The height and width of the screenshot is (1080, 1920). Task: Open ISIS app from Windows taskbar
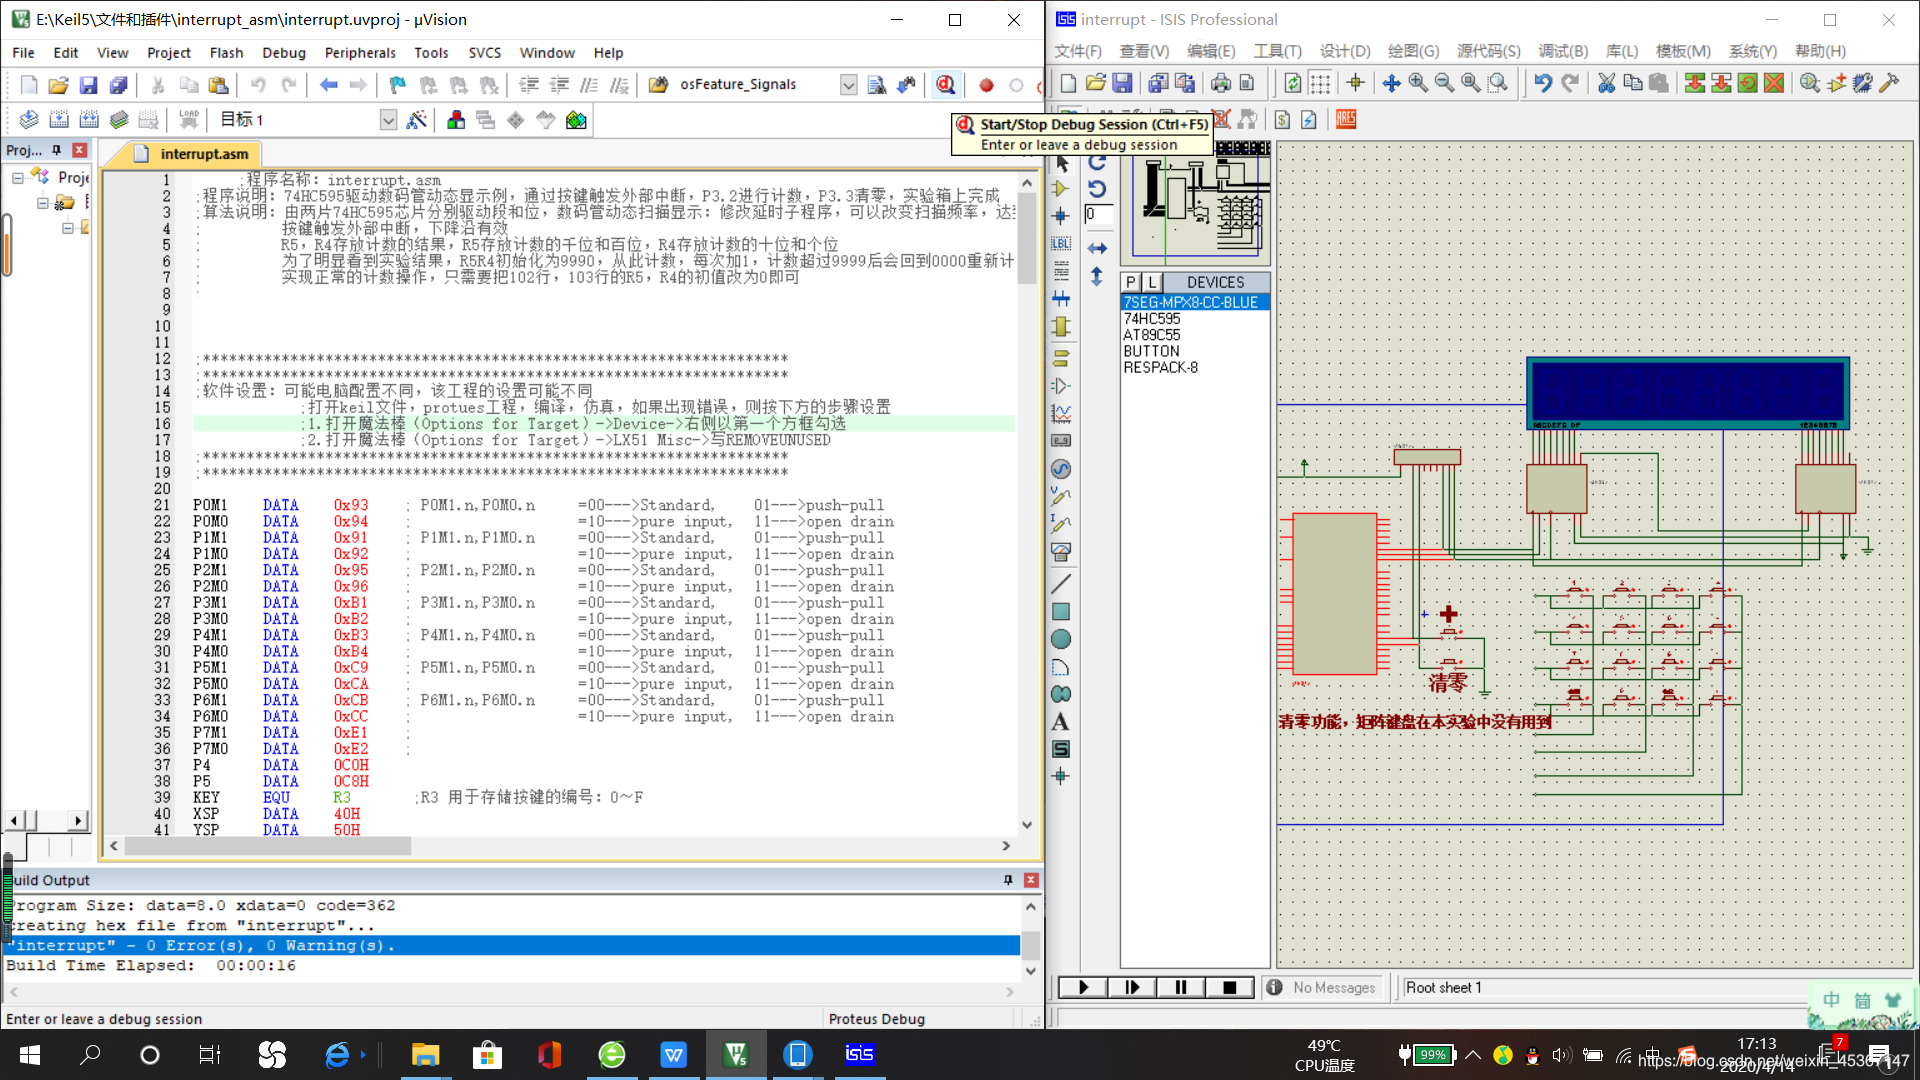pos(860,1054)
